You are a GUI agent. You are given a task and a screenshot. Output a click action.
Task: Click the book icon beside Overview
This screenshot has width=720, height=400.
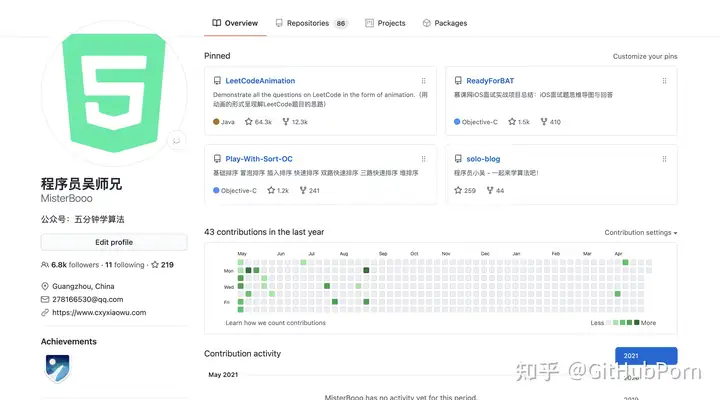216,23
